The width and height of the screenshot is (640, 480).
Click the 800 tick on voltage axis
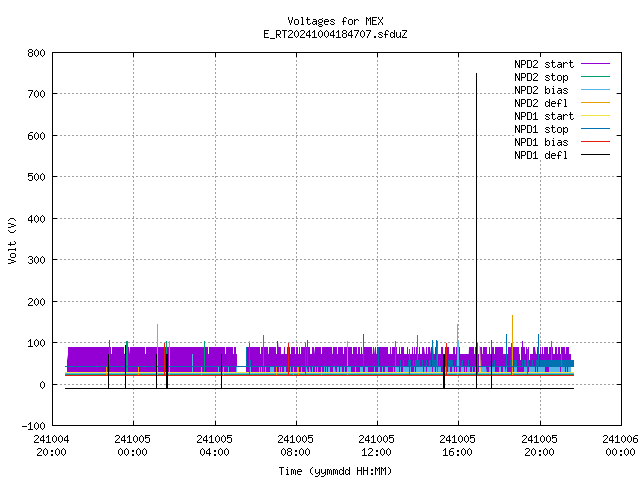[x=36, y=53]
